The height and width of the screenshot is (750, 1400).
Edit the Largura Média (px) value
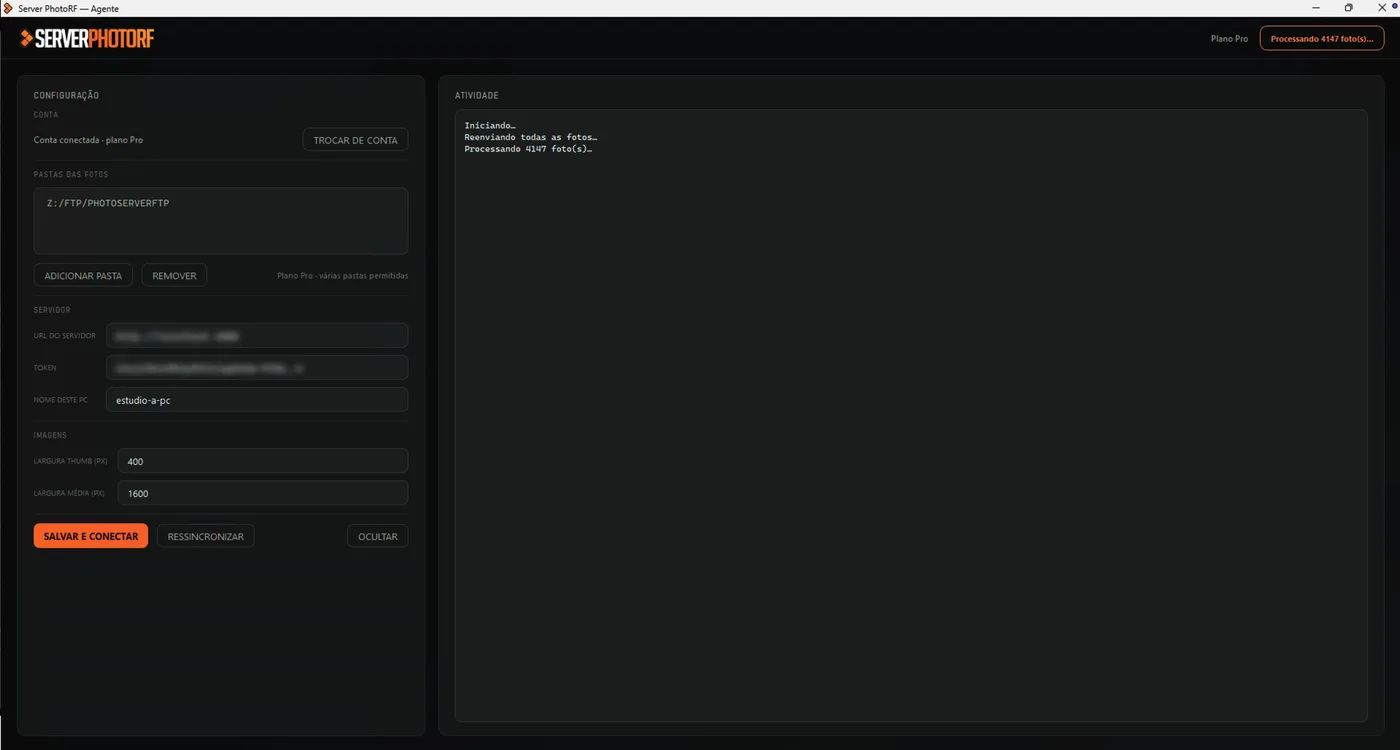(x=263, y=493)
